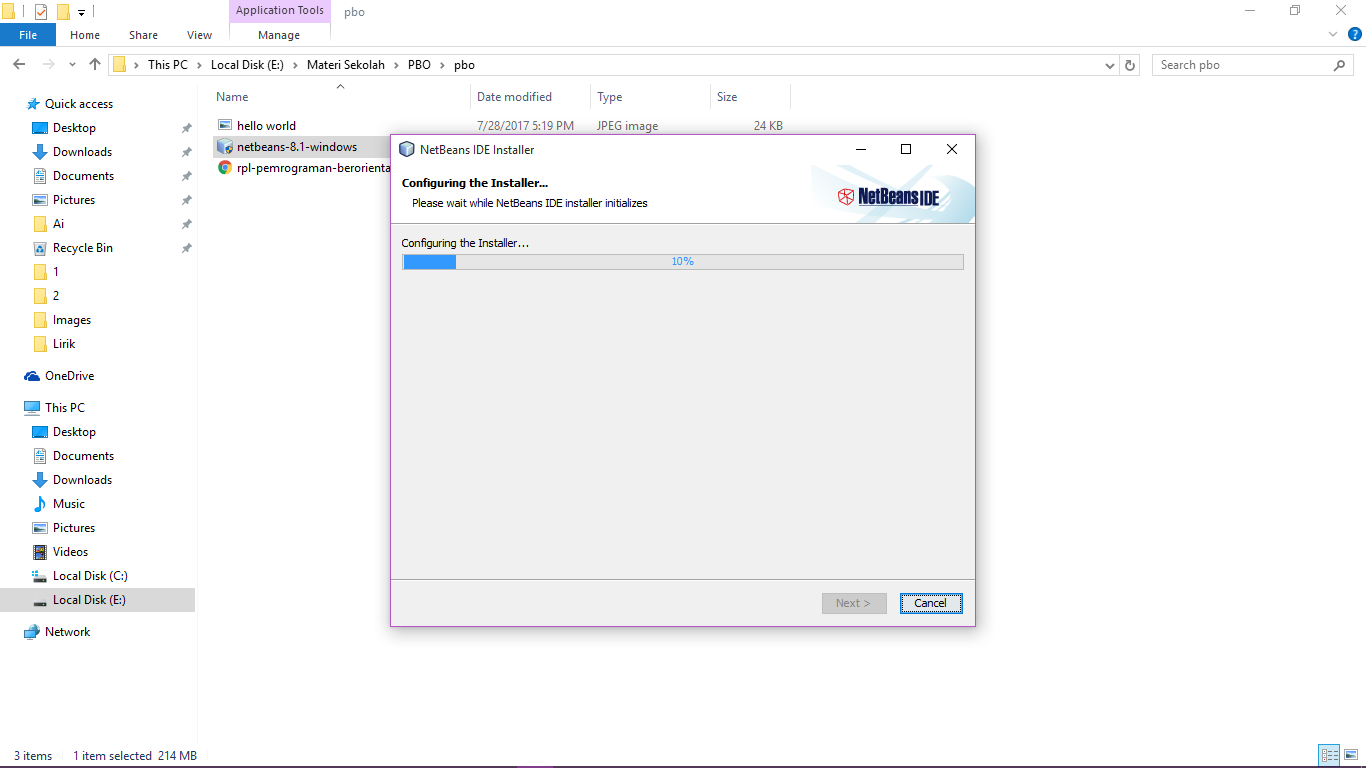
Task: Expand the ribbon using the chevron
Action: (x=1333, y=34)
